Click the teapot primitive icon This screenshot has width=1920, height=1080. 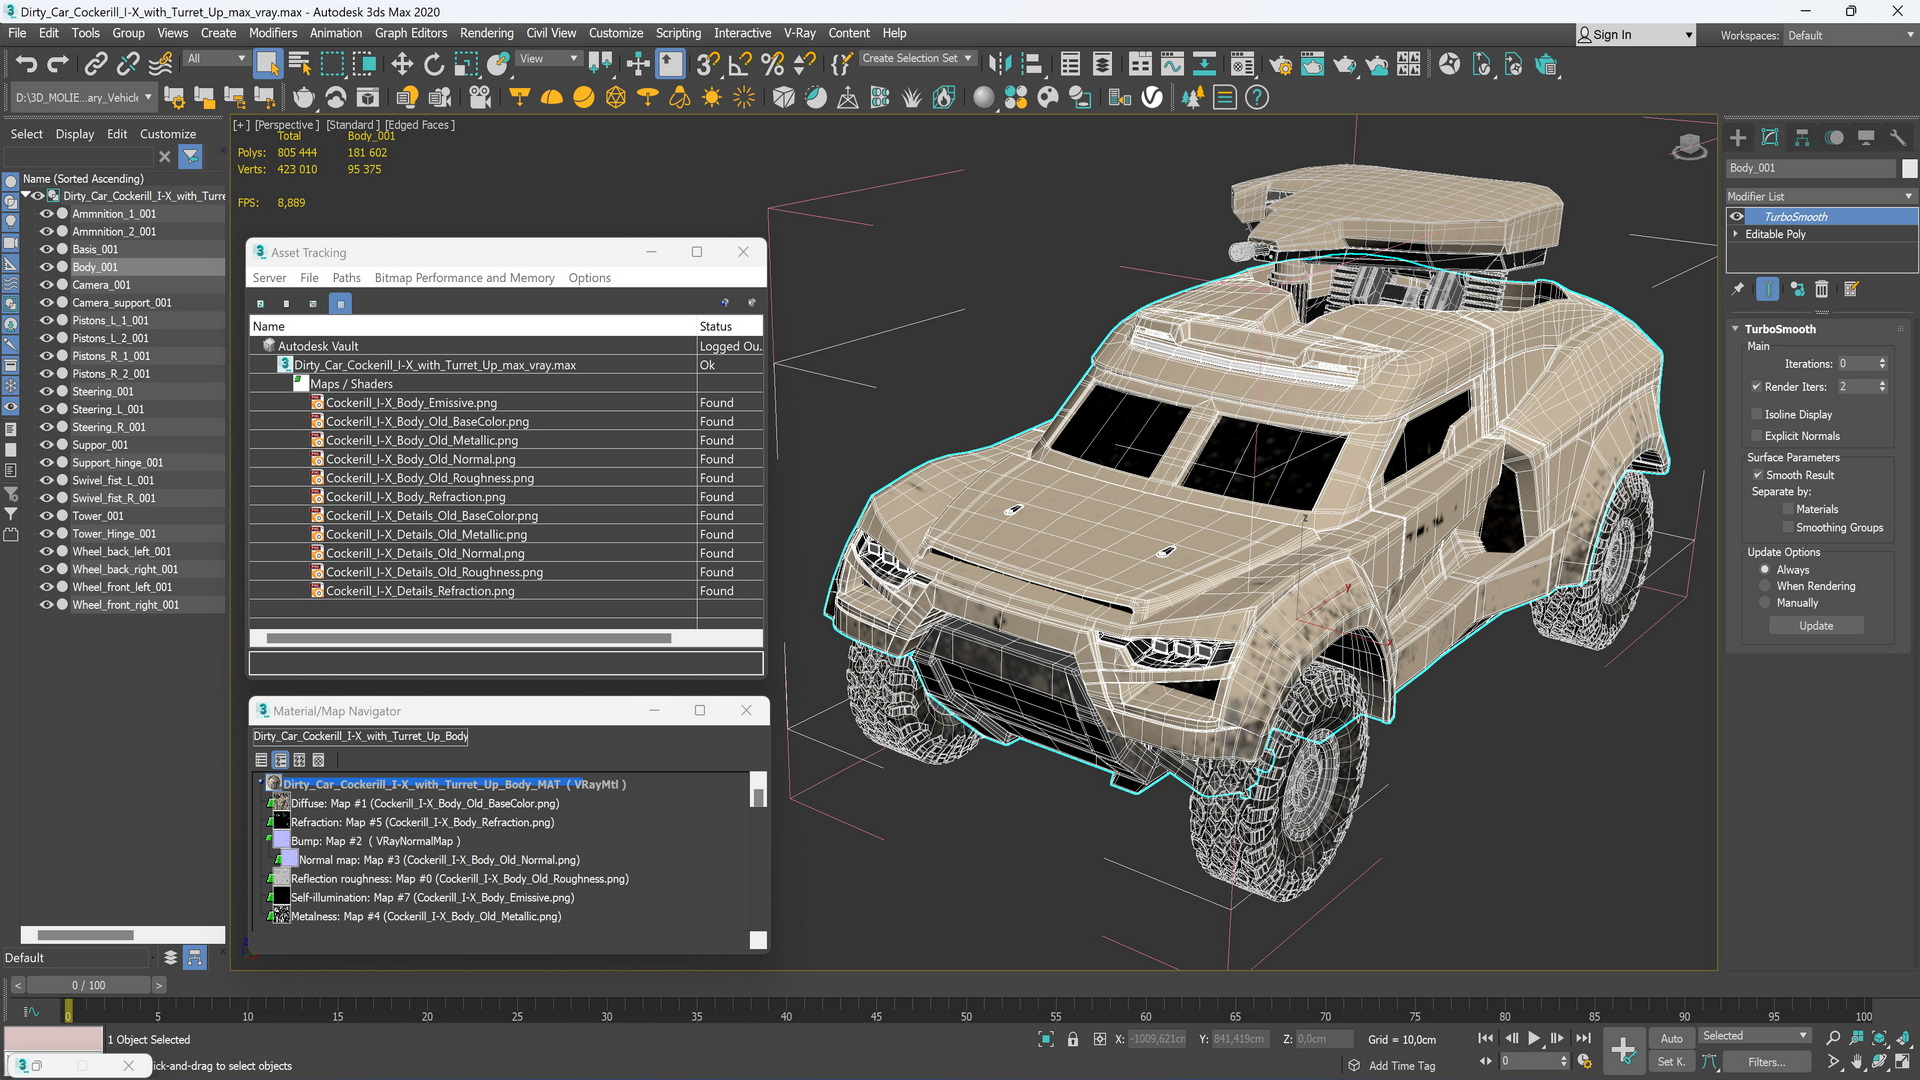(303, 97)
